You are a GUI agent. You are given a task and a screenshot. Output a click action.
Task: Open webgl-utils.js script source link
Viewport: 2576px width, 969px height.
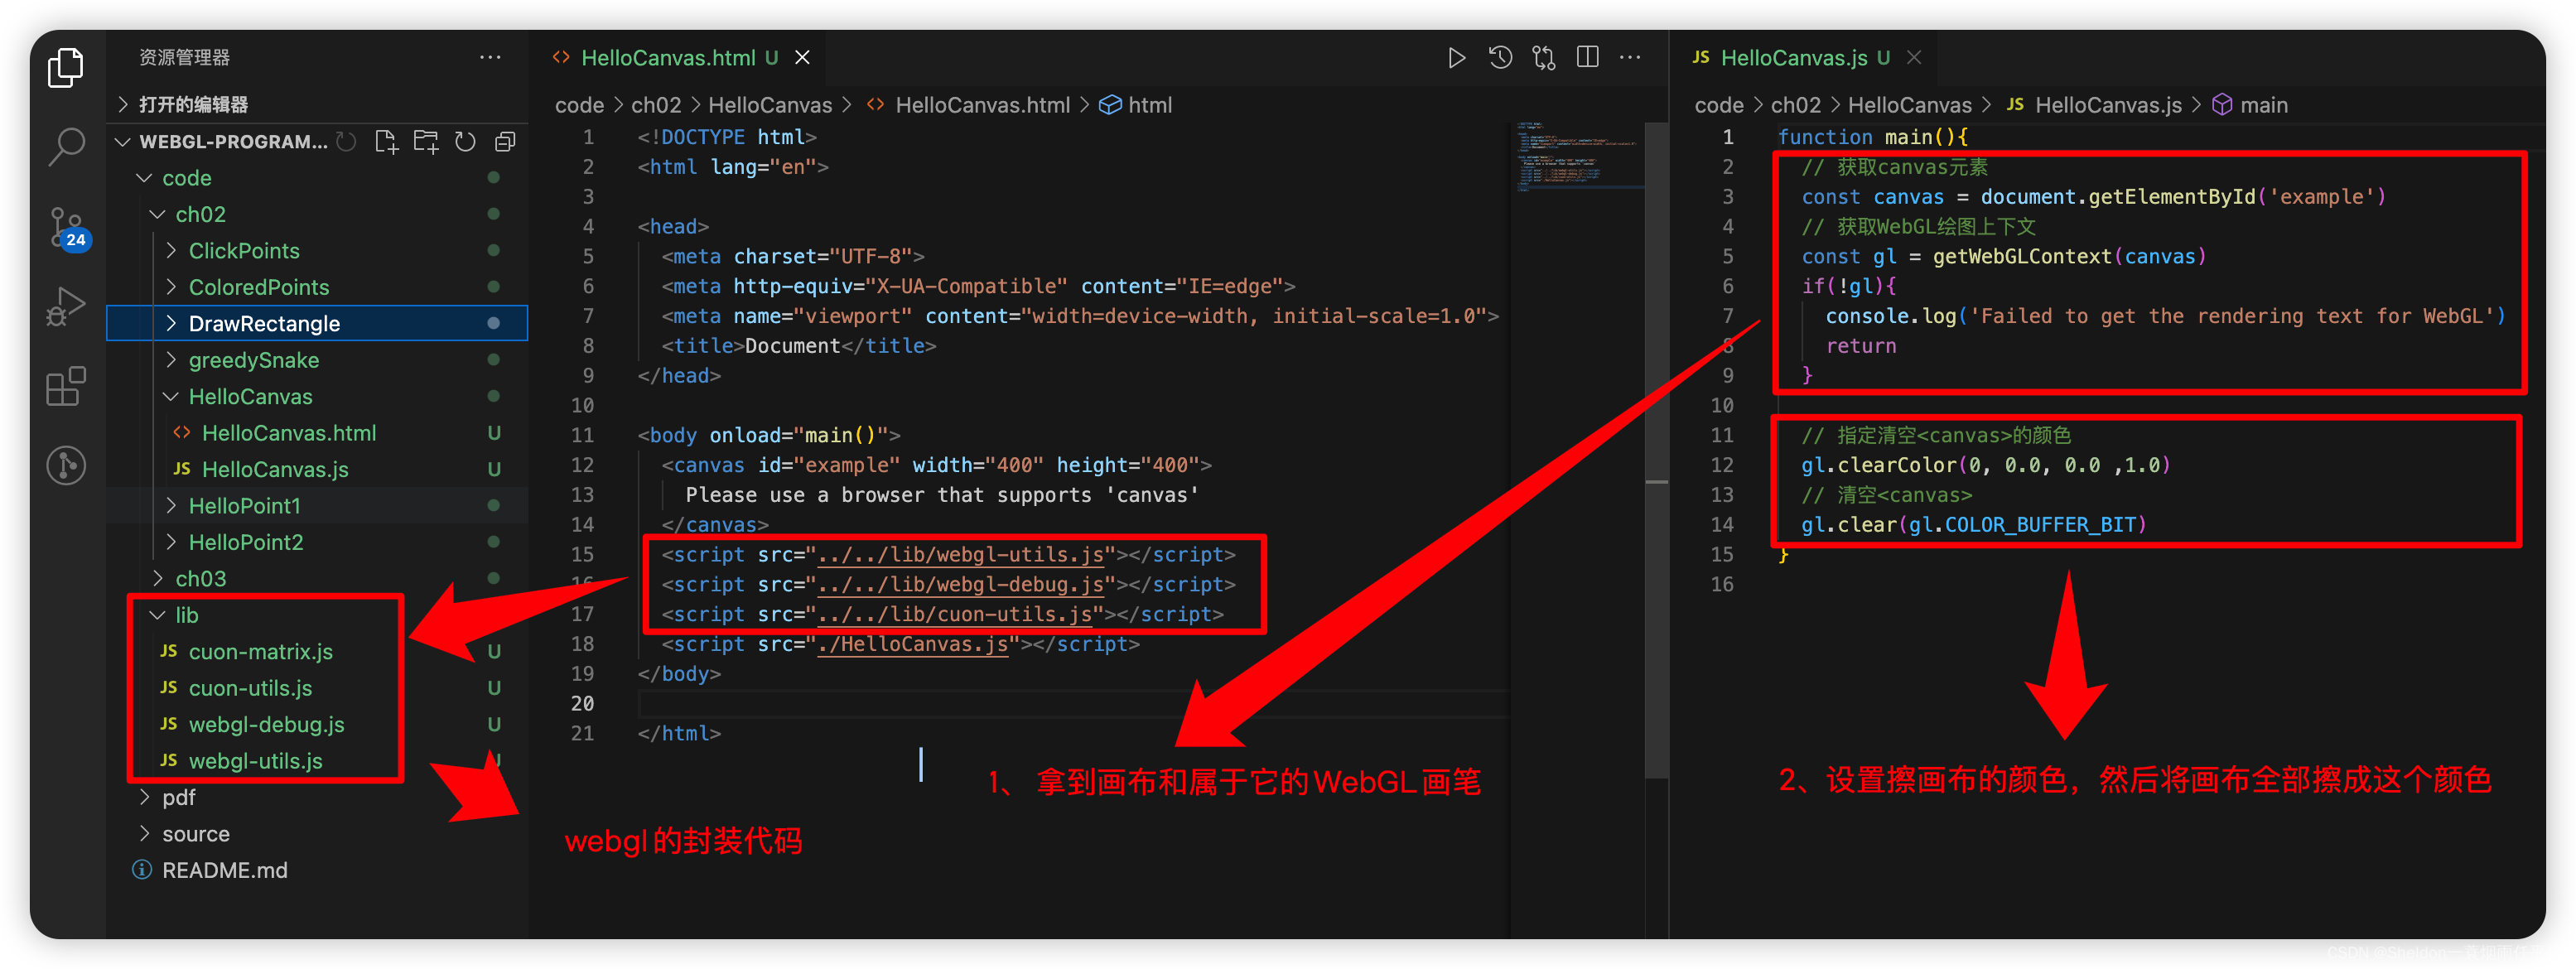click(960, 555)
